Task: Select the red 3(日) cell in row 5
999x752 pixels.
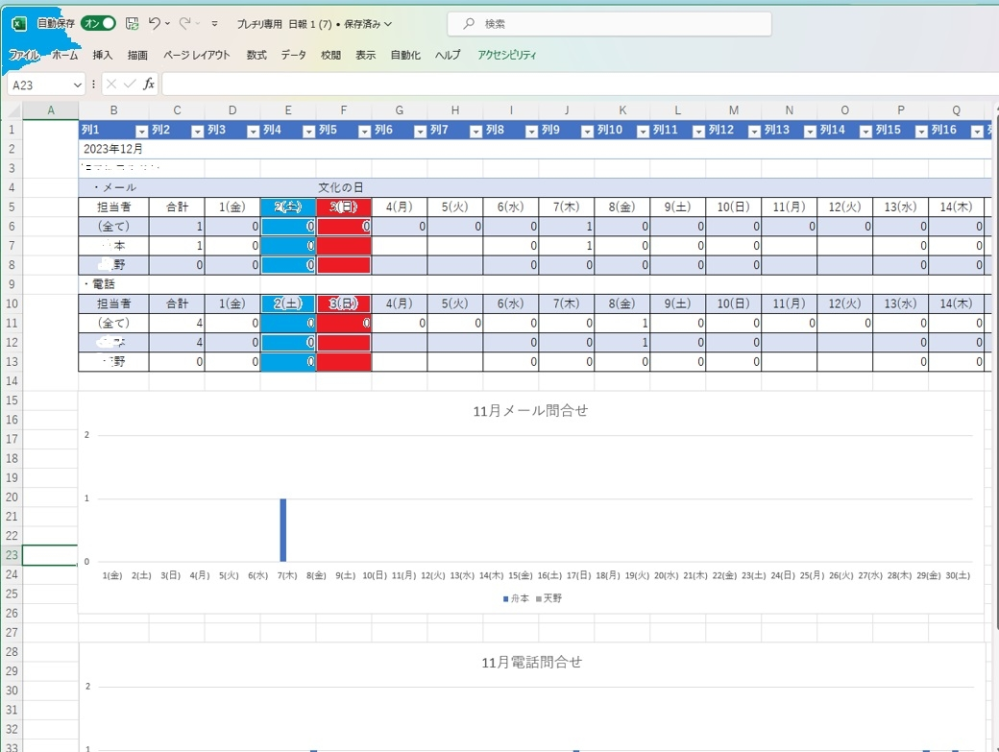Action: (x=343, y=207)
